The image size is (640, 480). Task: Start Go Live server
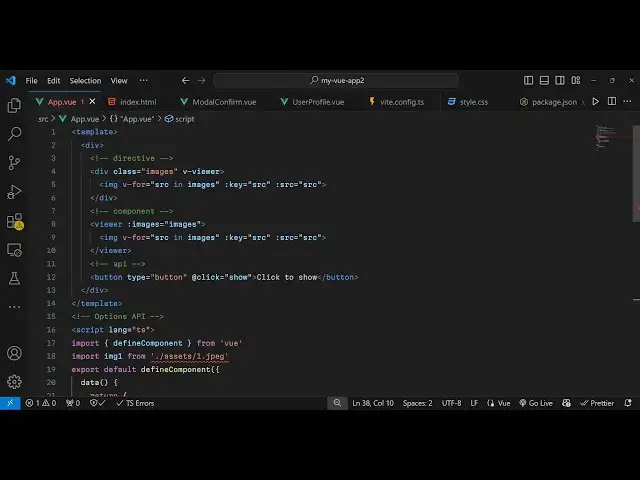coord(536,403)
